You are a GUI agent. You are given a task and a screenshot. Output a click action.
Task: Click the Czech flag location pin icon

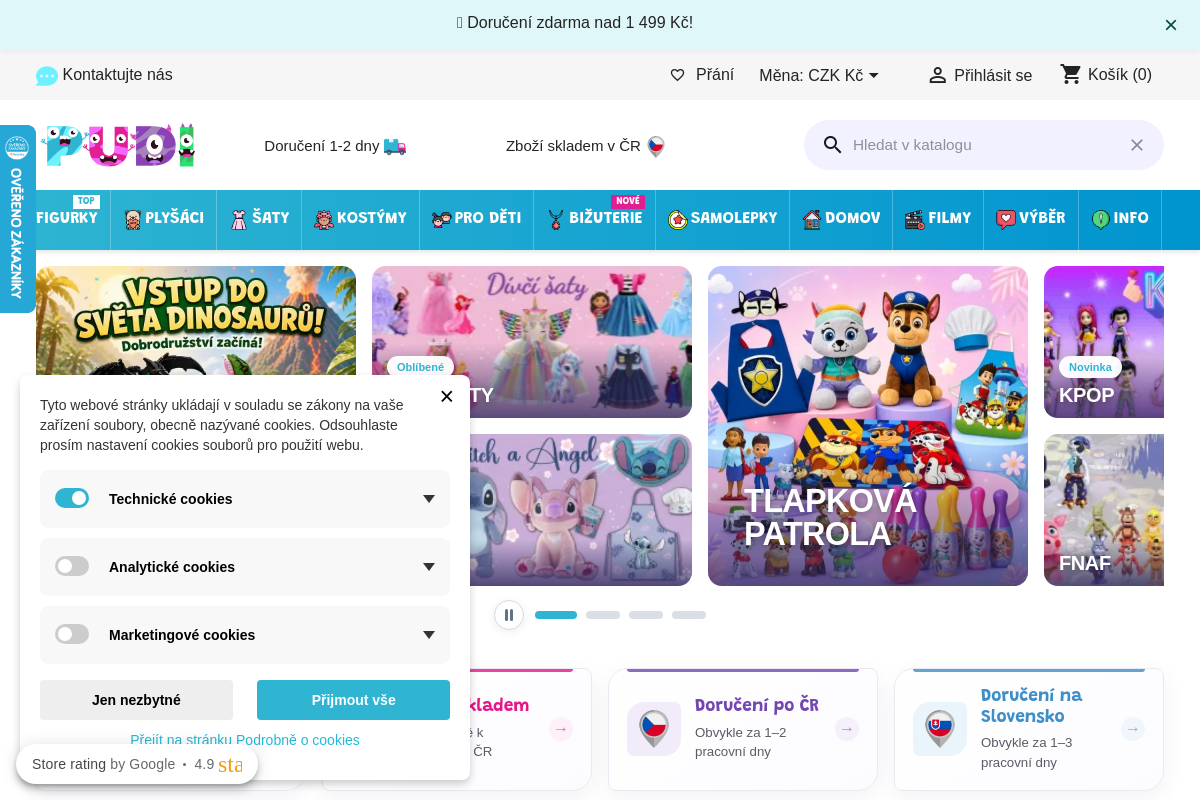coord(656,147)
